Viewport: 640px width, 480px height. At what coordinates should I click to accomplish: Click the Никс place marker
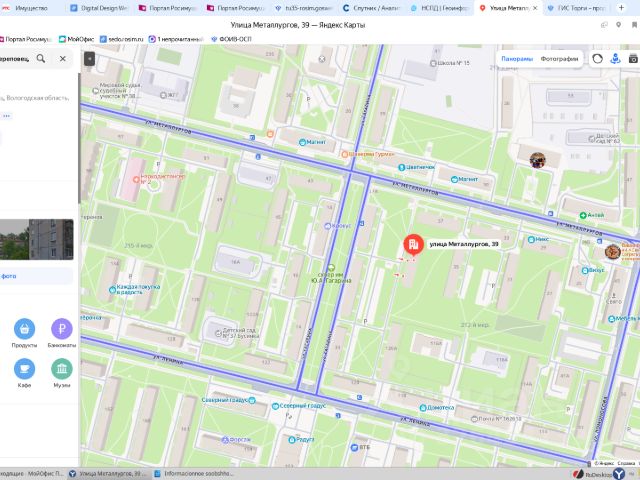(x=531, y=240)
